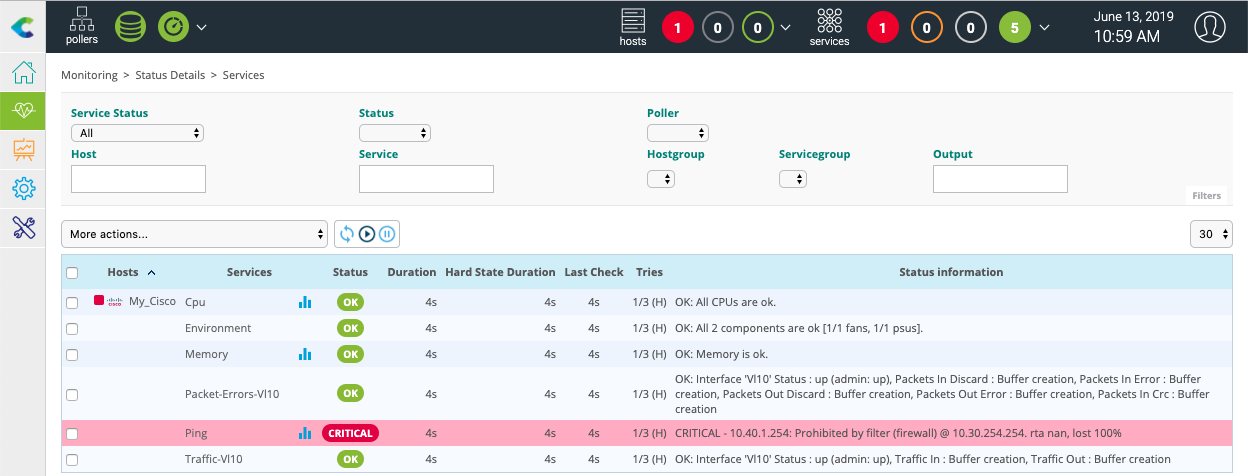Click the refresh icon
This screenshot has height=476, width=1248.
[347, 234]
